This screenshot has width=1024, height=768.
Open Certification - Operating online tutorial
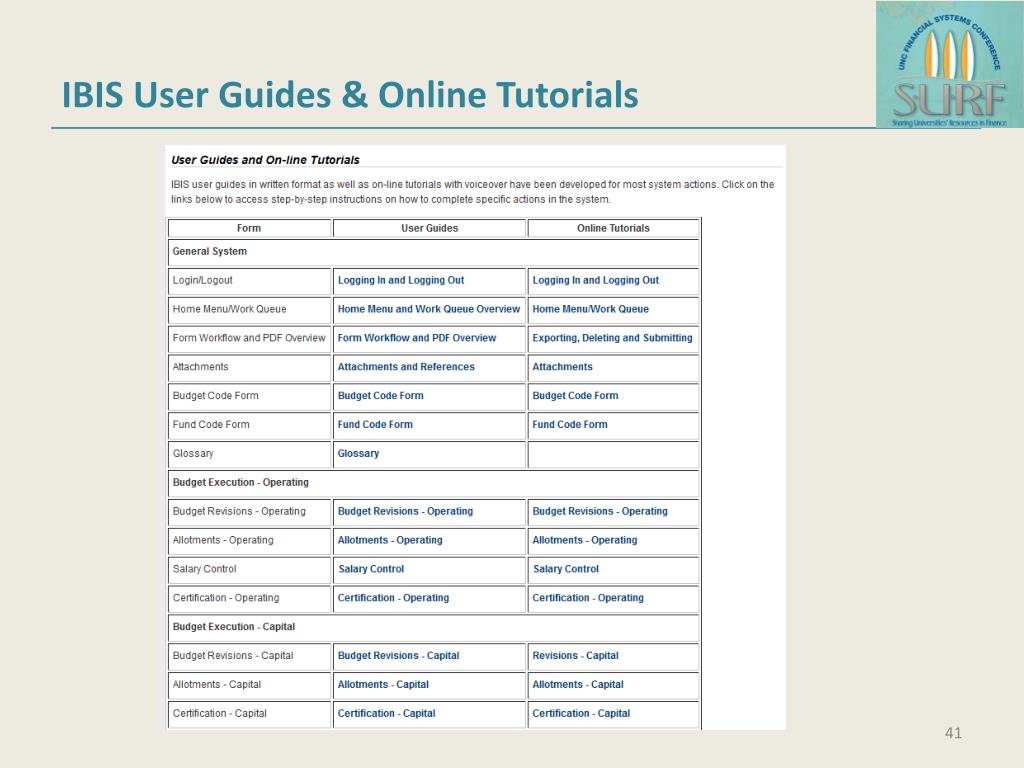[588, 598]
